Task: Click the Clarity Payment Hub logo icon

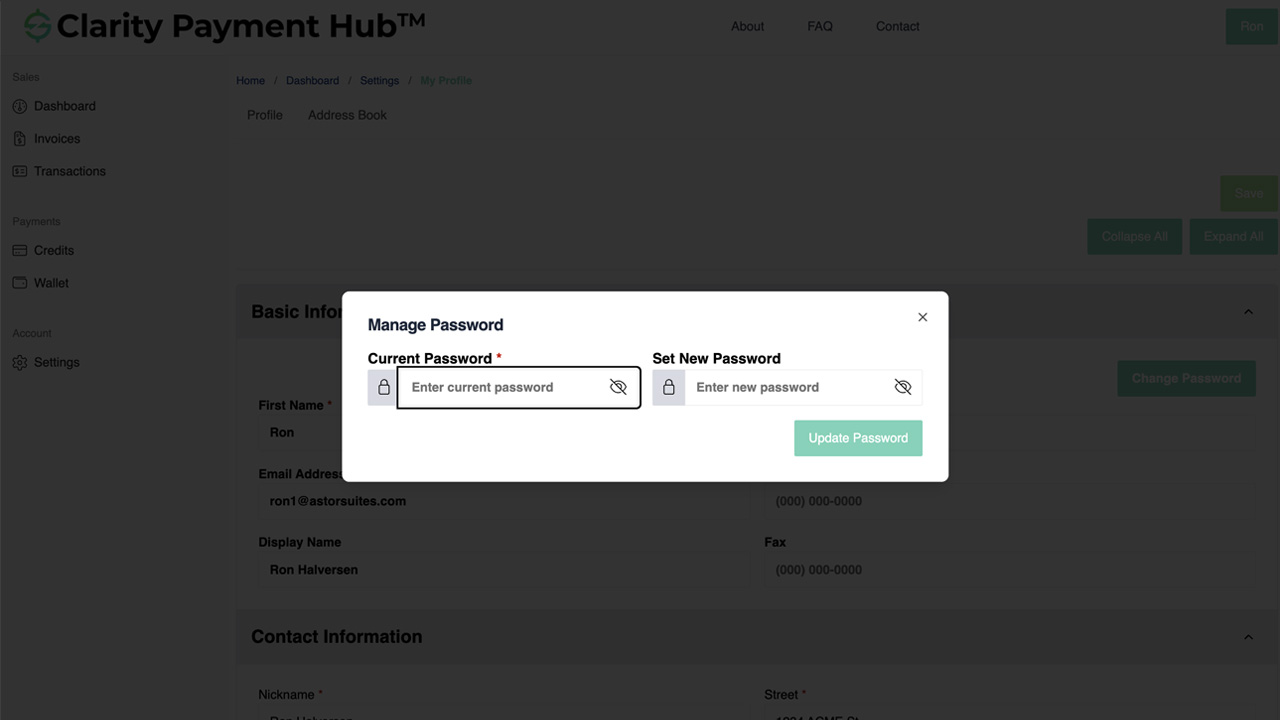Action: (36, 26)
